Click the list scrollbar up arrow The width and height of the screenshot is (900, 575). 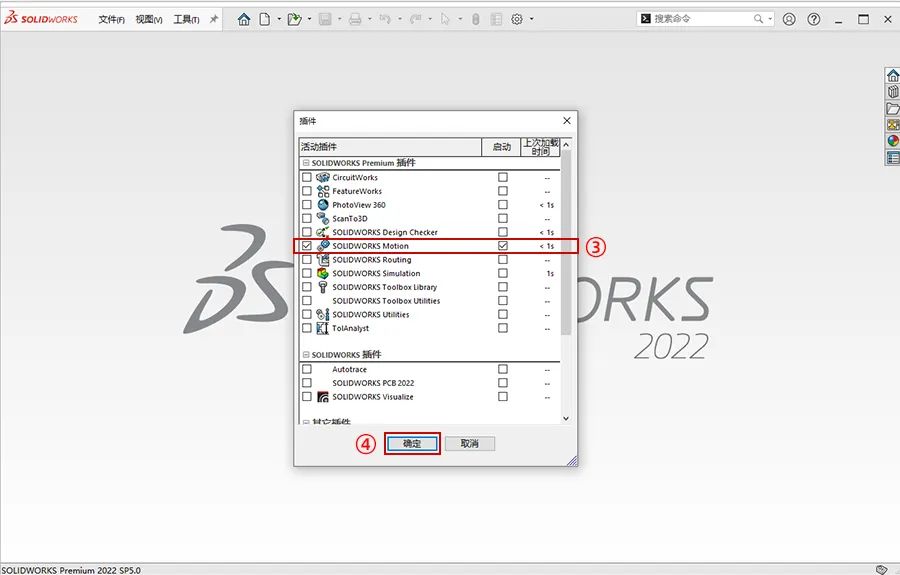pos(566,145)
